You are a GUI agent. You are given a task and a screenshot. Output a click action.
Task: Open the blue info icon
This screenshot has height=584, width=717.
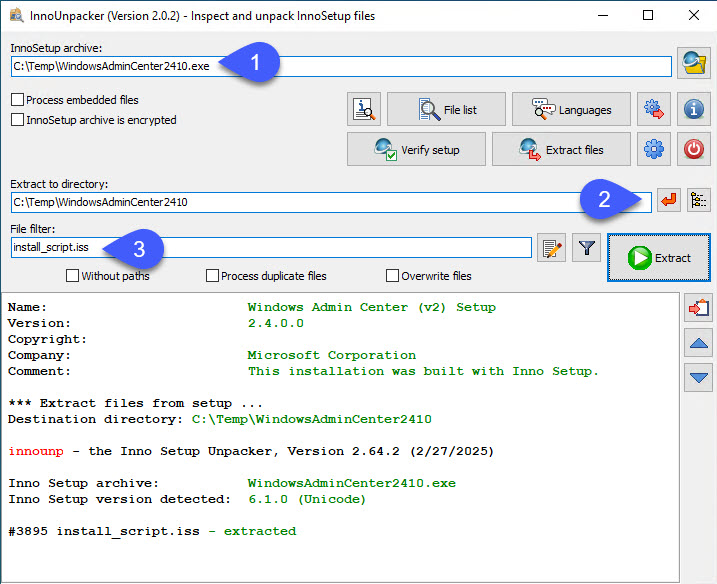pyautogui.click(x=694, y=109)
